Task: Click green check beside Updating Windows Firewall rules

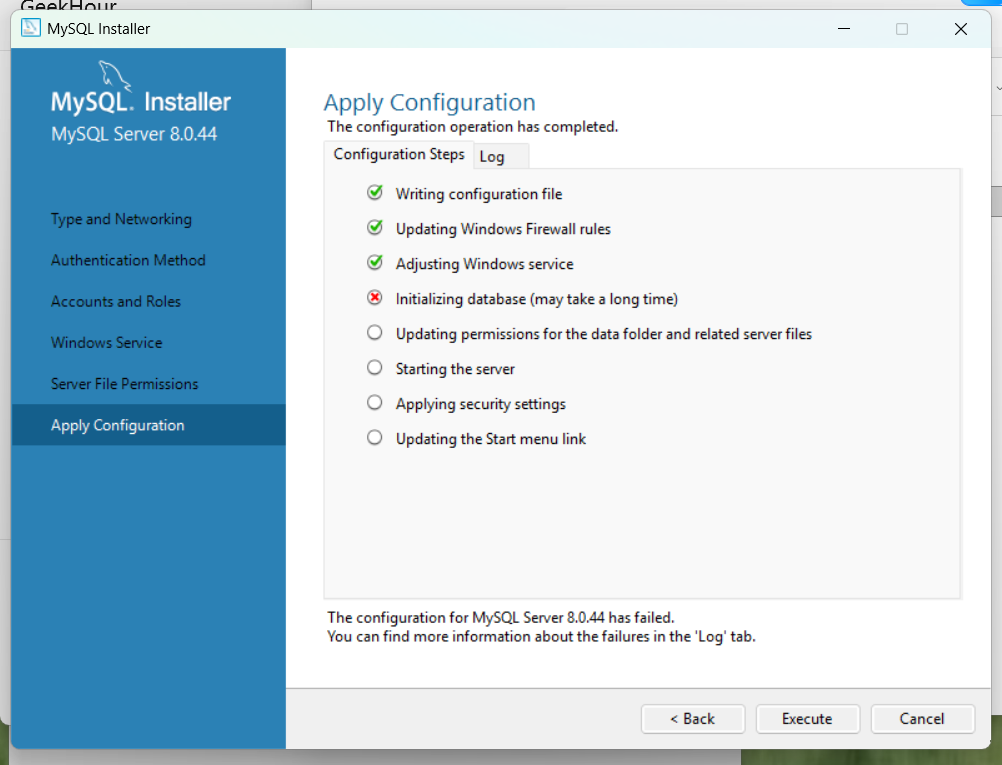Action: 375,228
